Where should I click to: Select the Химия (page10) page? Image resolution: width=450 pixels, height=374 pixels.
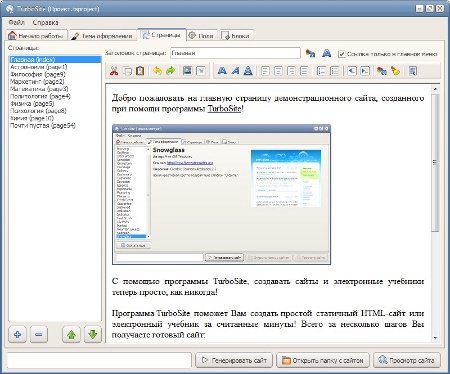pos(55,118)
